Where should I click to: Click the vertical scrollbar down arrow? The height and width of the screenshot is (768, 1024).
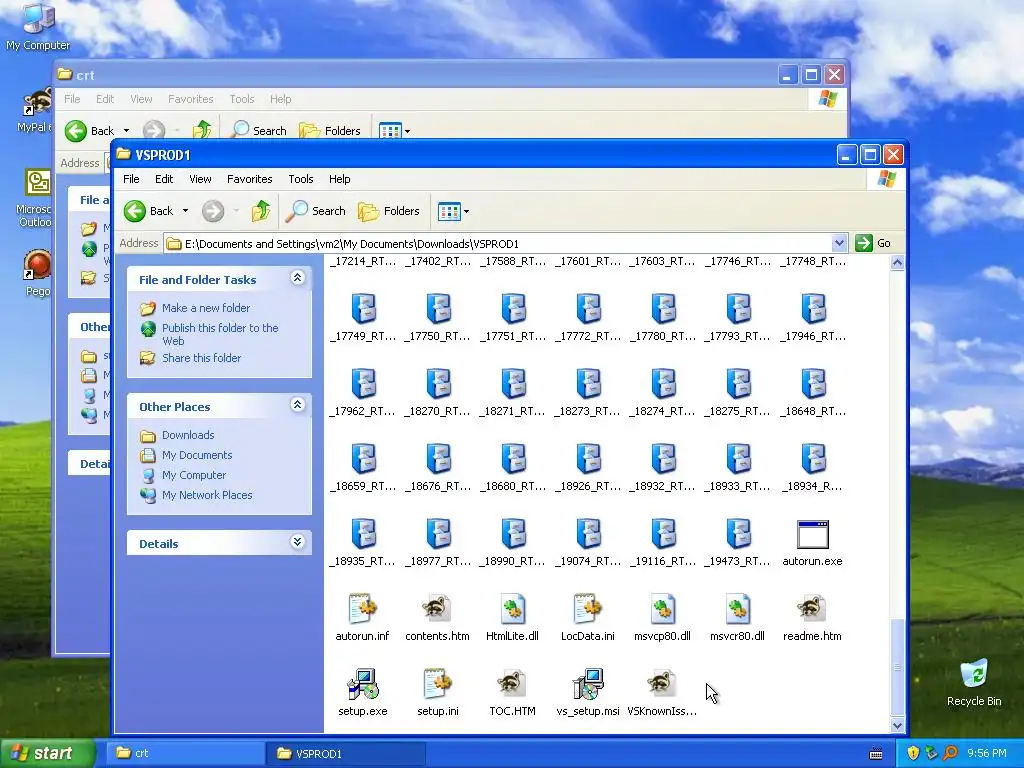897,725
